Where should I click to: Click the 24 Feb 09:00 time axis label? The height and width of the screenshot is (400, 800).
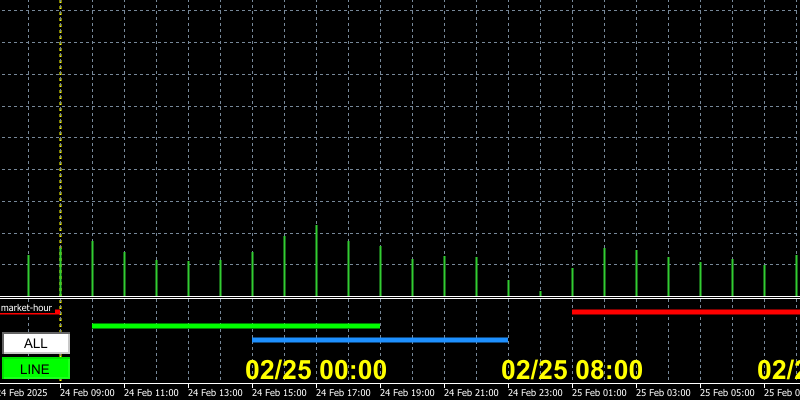[x=87, y=393]
